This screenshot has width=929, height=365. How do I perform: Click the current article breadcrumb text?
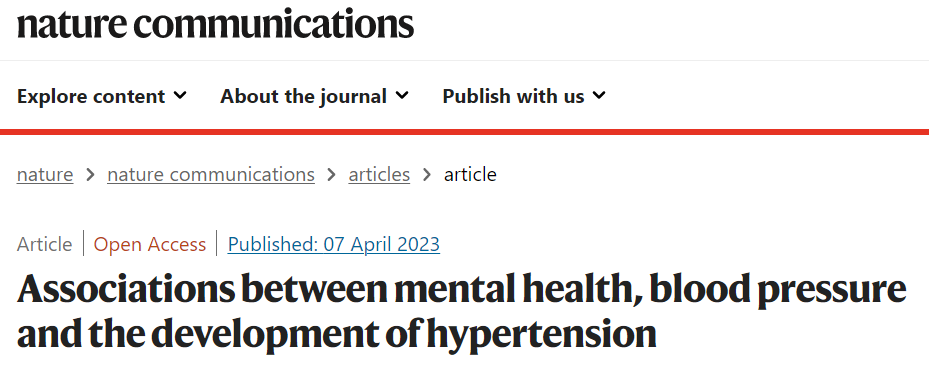(470, 174)
